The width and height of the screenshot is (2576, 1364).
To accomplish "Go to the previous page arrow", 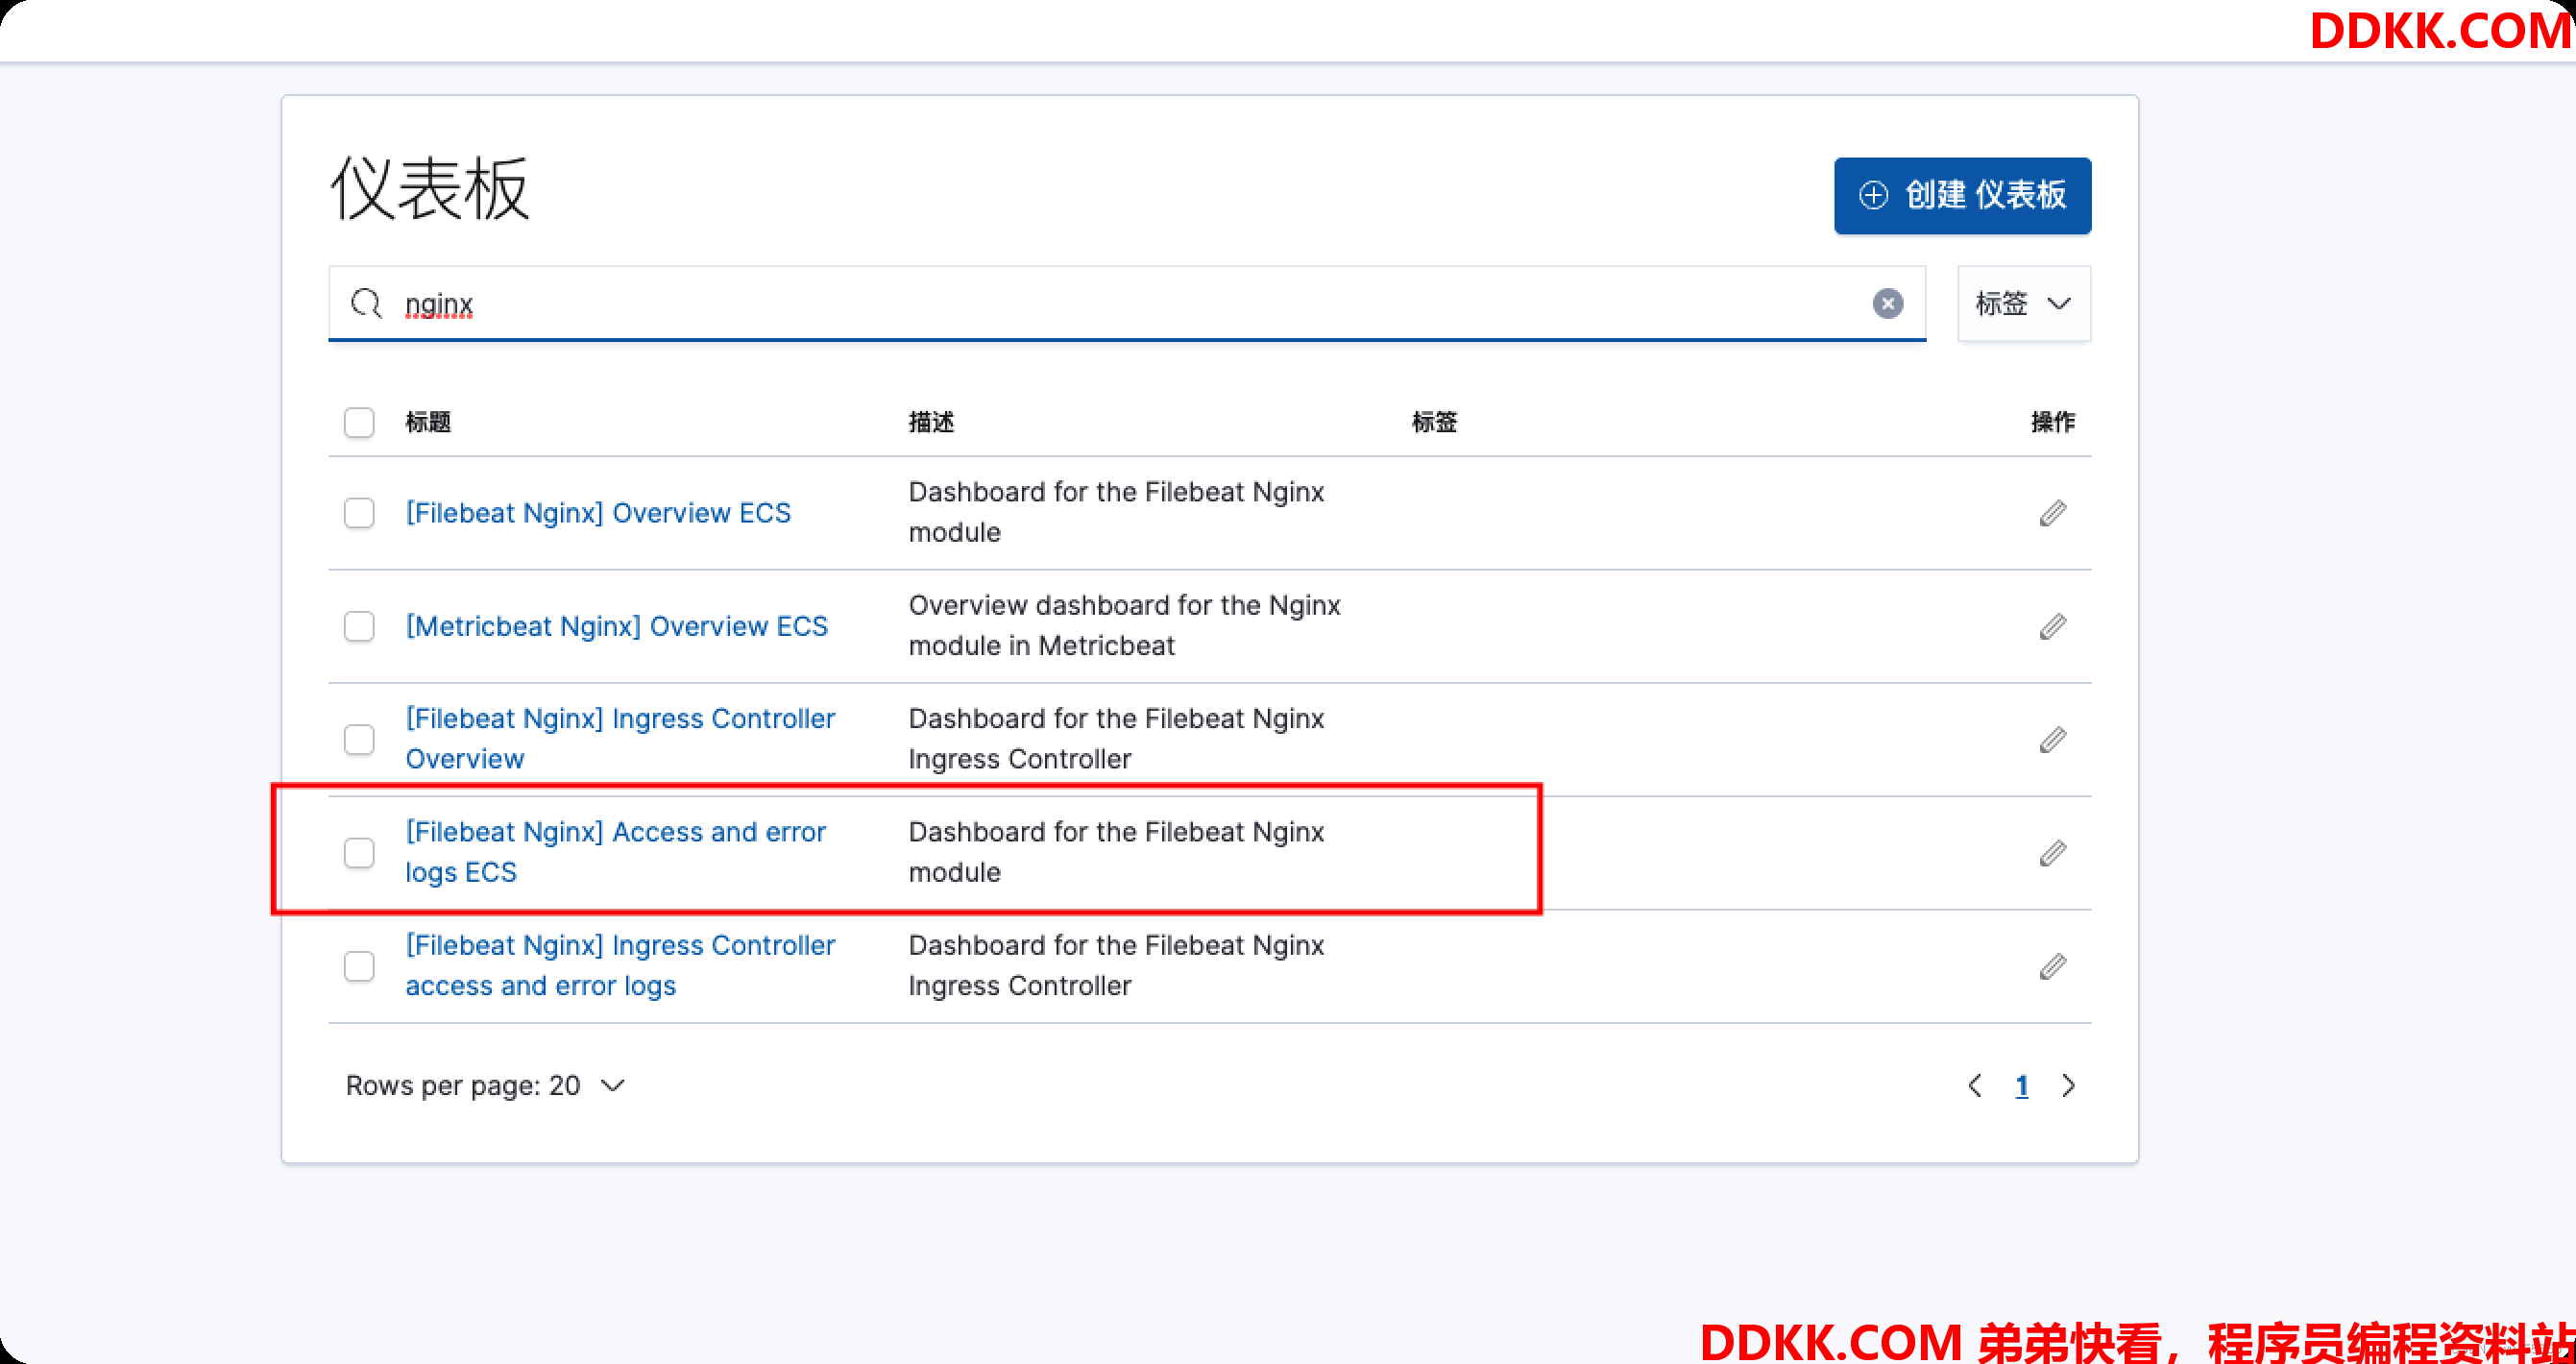I will coord(1975,1085).
